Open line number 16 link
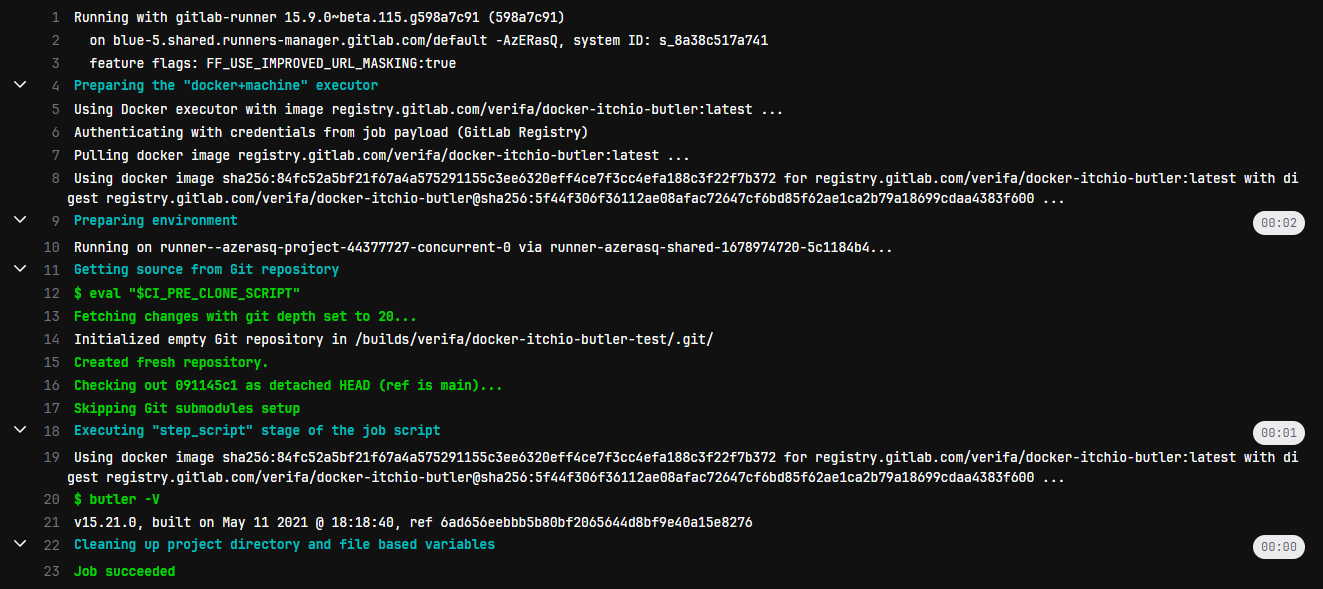The height and width of the screenshot is (589, 1323). click(52, 385)
